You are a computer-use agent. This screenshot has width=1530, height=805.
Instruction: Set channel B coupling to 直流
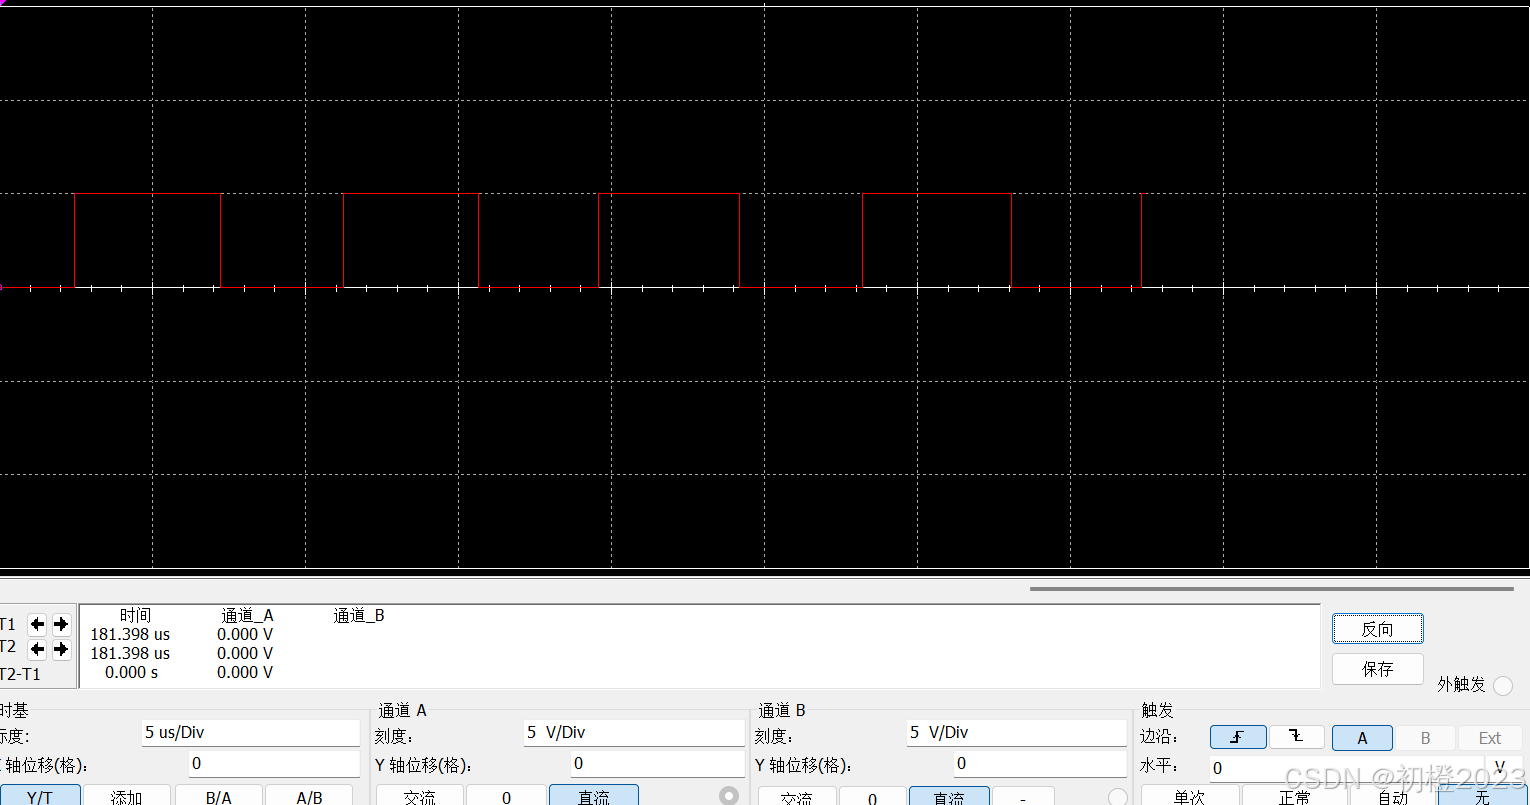(948, 796)
